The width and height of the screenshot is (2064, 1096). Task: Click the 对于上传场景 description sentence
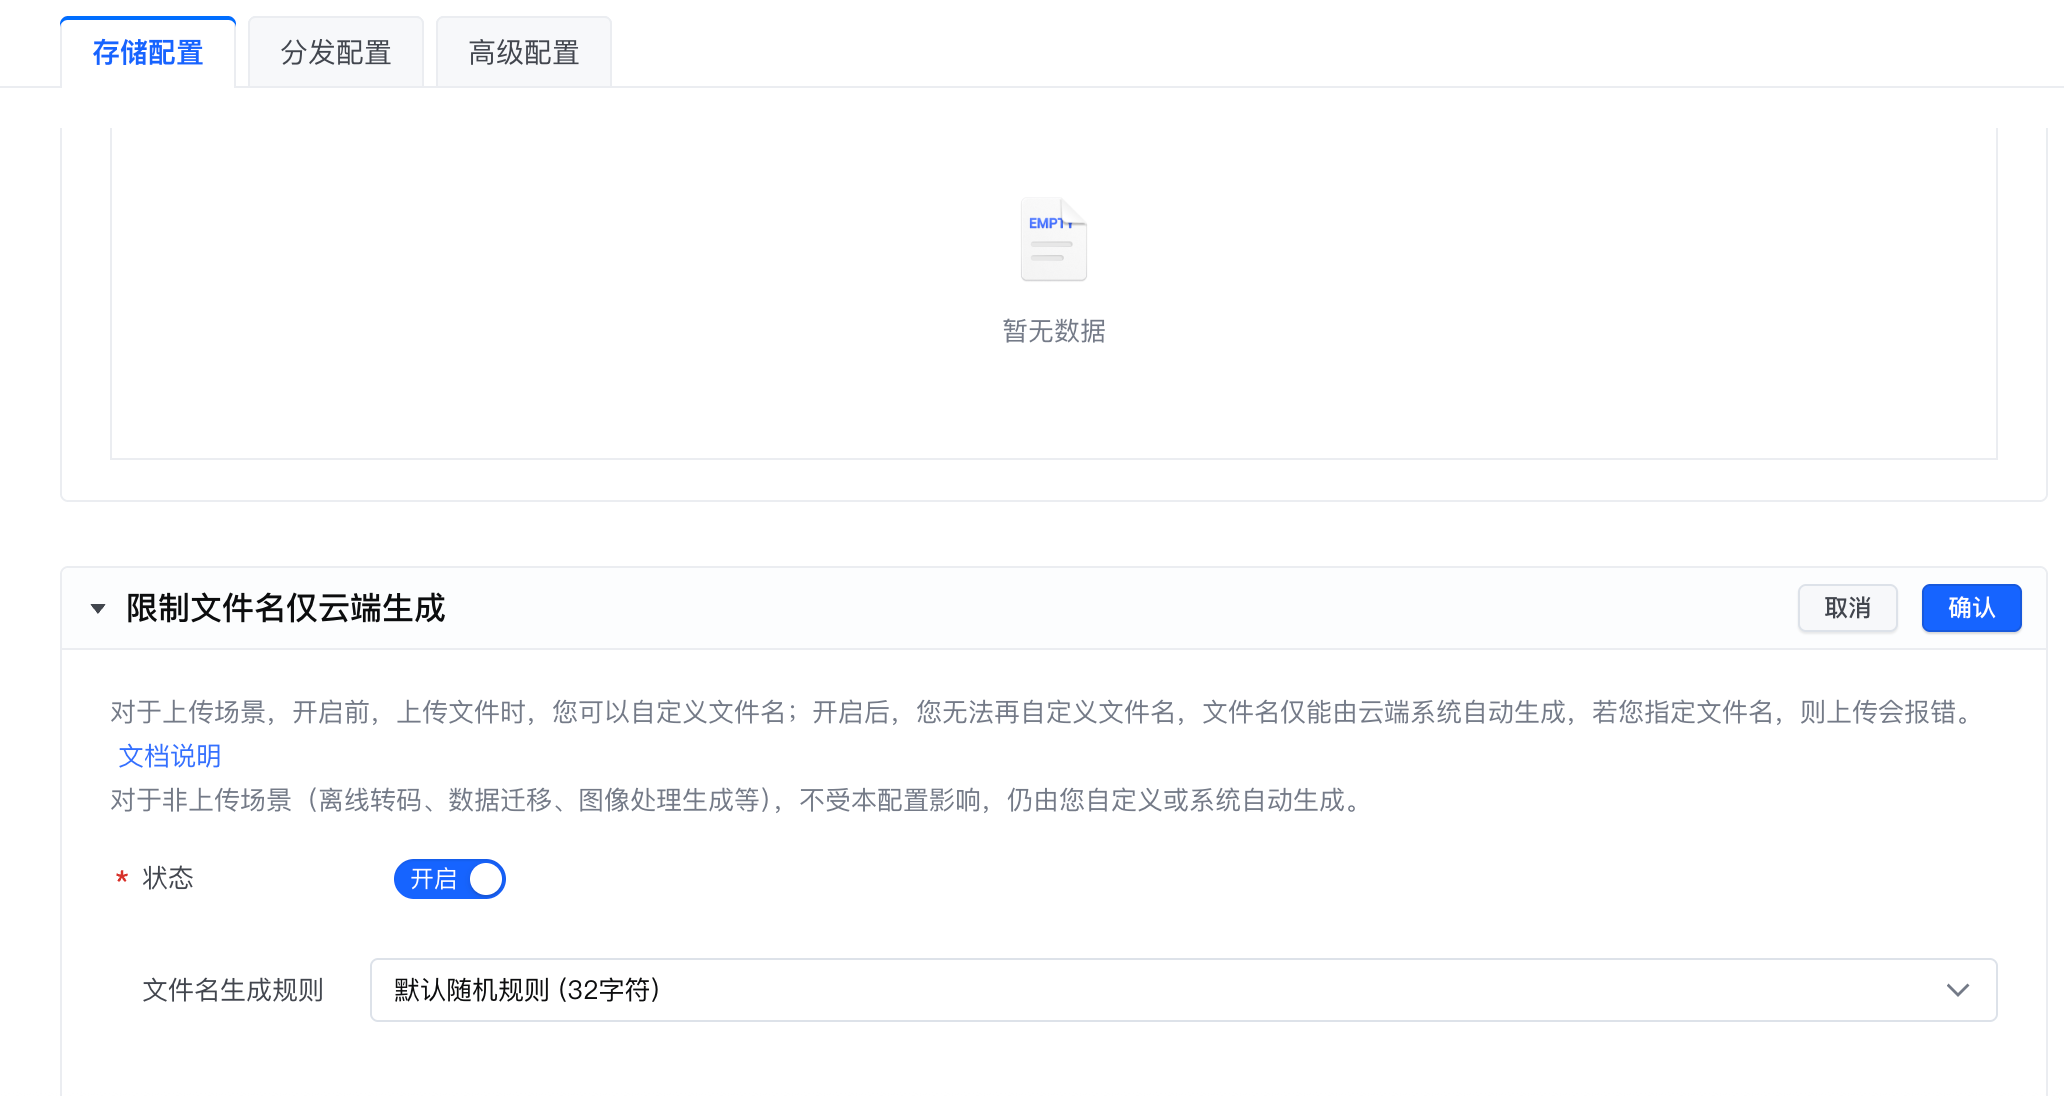(x=1040, y=712)
